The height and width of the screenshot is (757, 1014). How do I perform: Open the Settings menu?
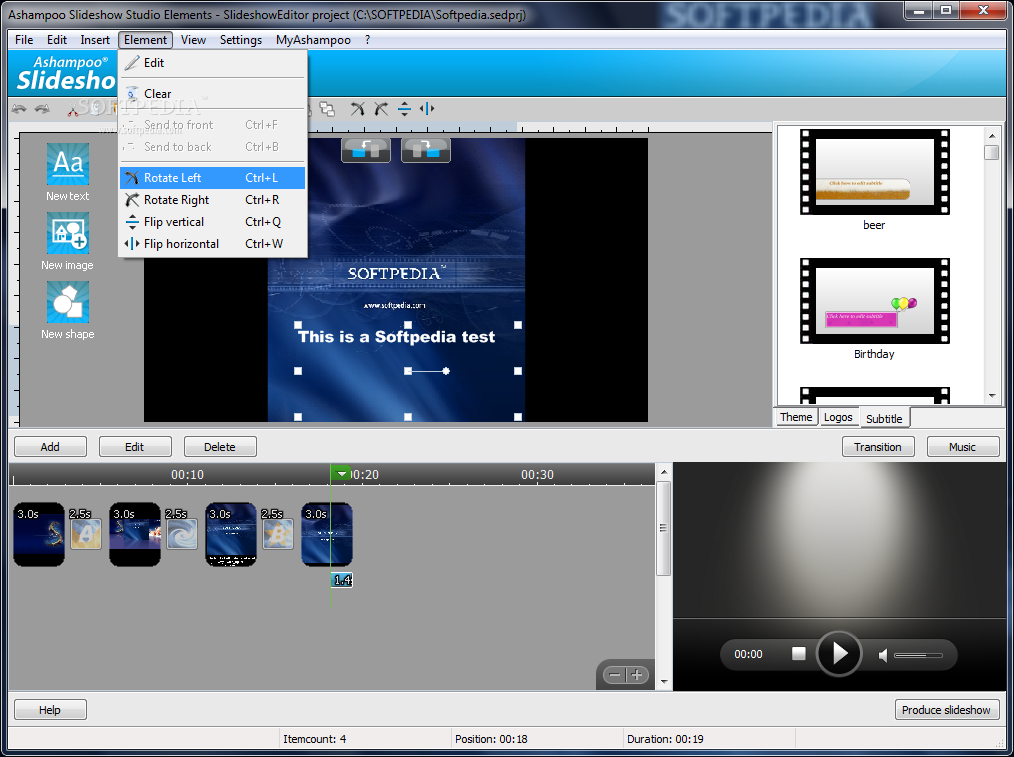tap(241, 40)
